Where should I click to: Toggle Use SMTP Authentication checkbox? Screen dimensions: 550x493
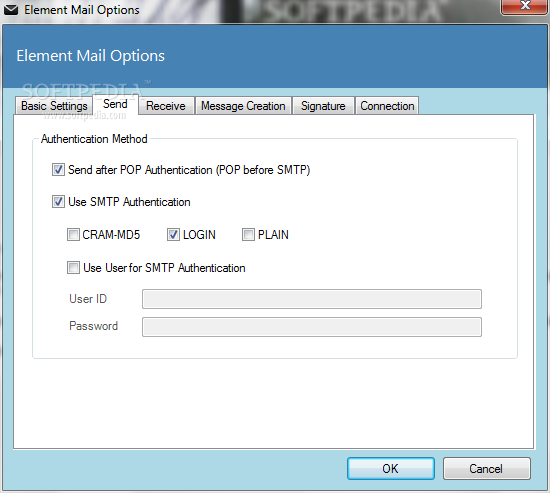tap(58, 202)
